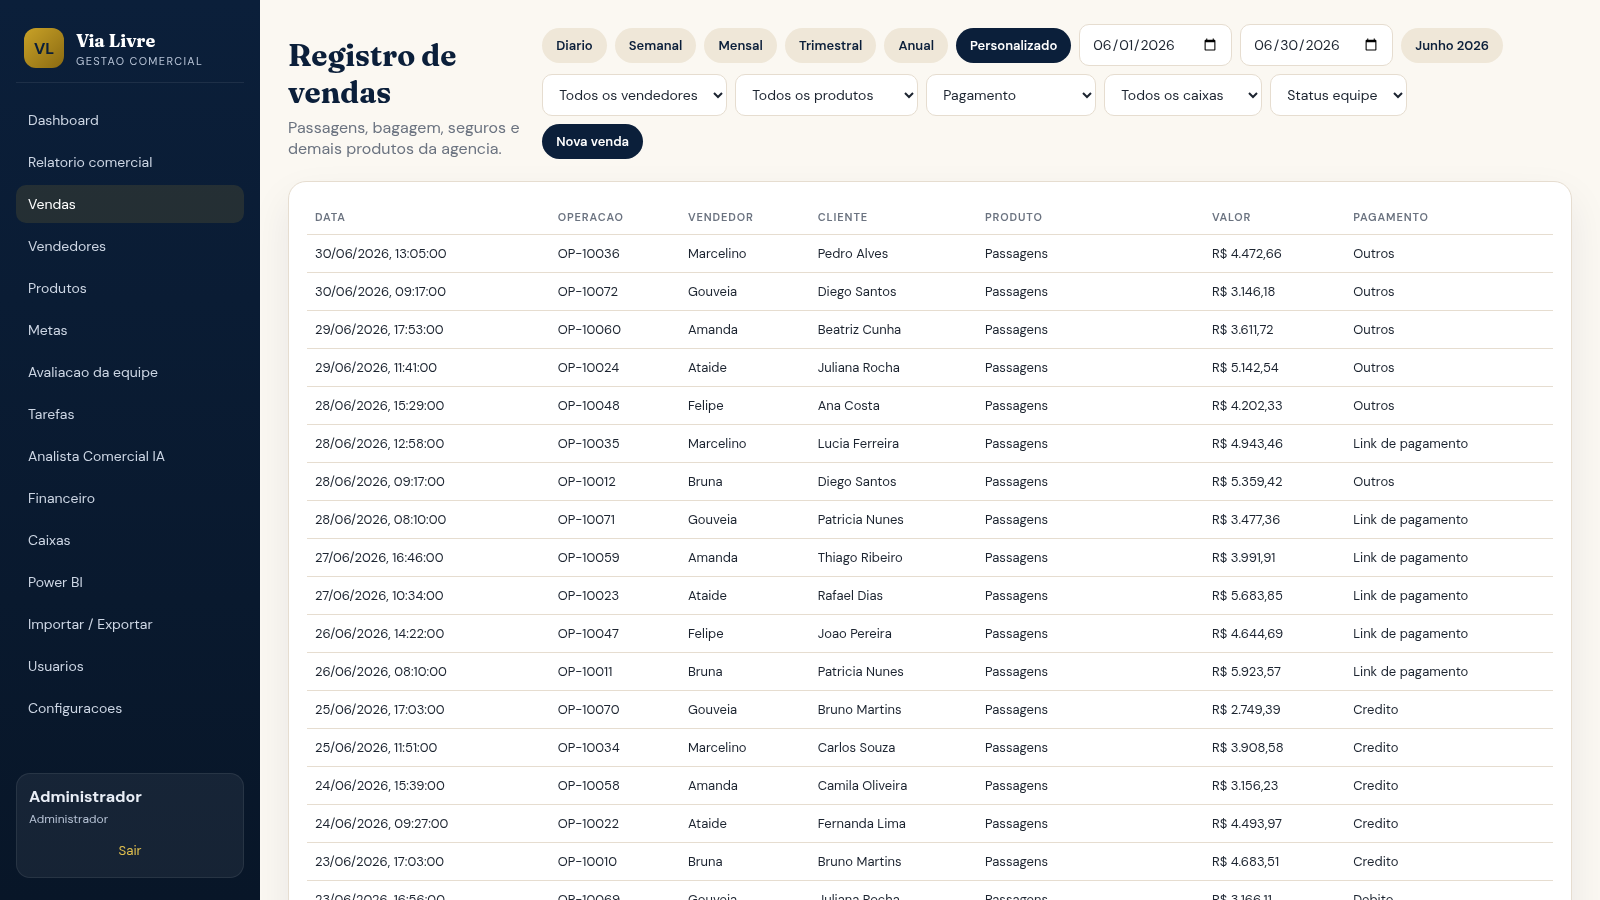This screenshot has height=900, width=1600.
Task: Select the Diario period filter
Action: pos(574,45)
